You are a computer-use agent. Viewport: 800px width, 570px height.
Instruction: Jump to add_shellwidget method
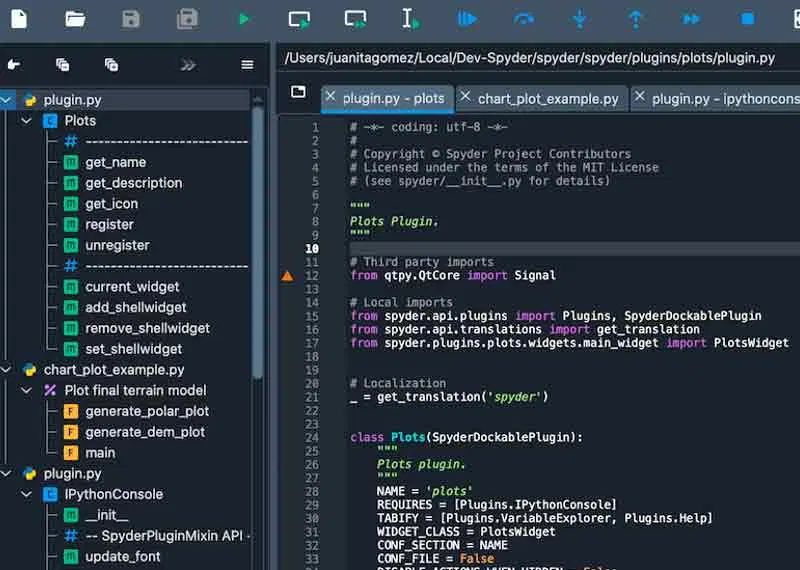(136, 308)
